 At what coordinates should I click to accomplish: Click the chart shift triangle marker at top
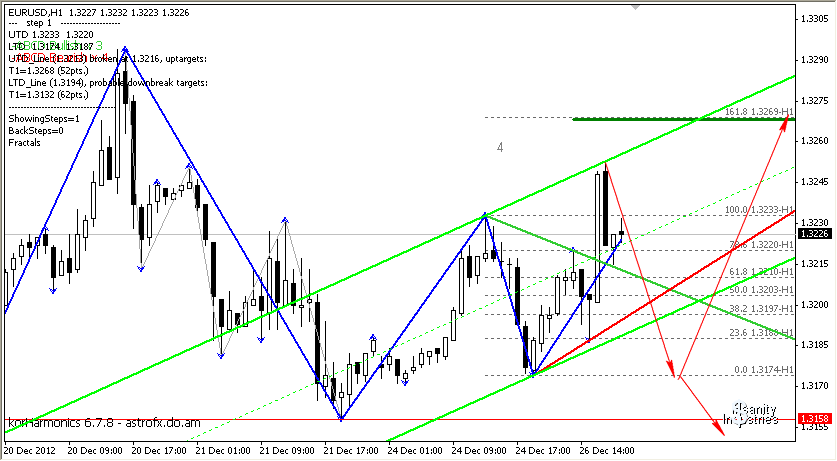point(633,8)
